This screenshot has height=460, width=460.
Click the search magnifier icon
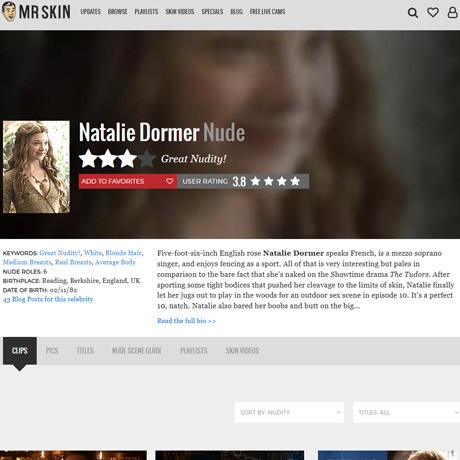tap(413, 13)
